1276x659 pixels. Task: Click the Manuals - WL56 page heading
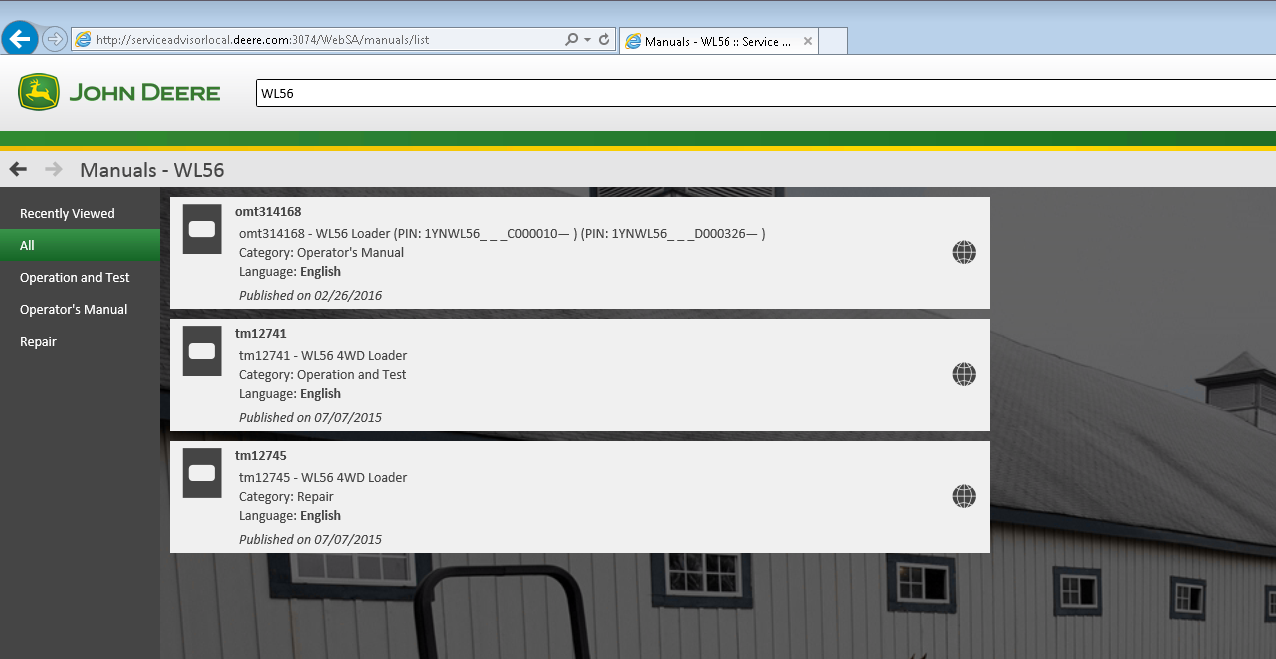(x=152, y=170)
